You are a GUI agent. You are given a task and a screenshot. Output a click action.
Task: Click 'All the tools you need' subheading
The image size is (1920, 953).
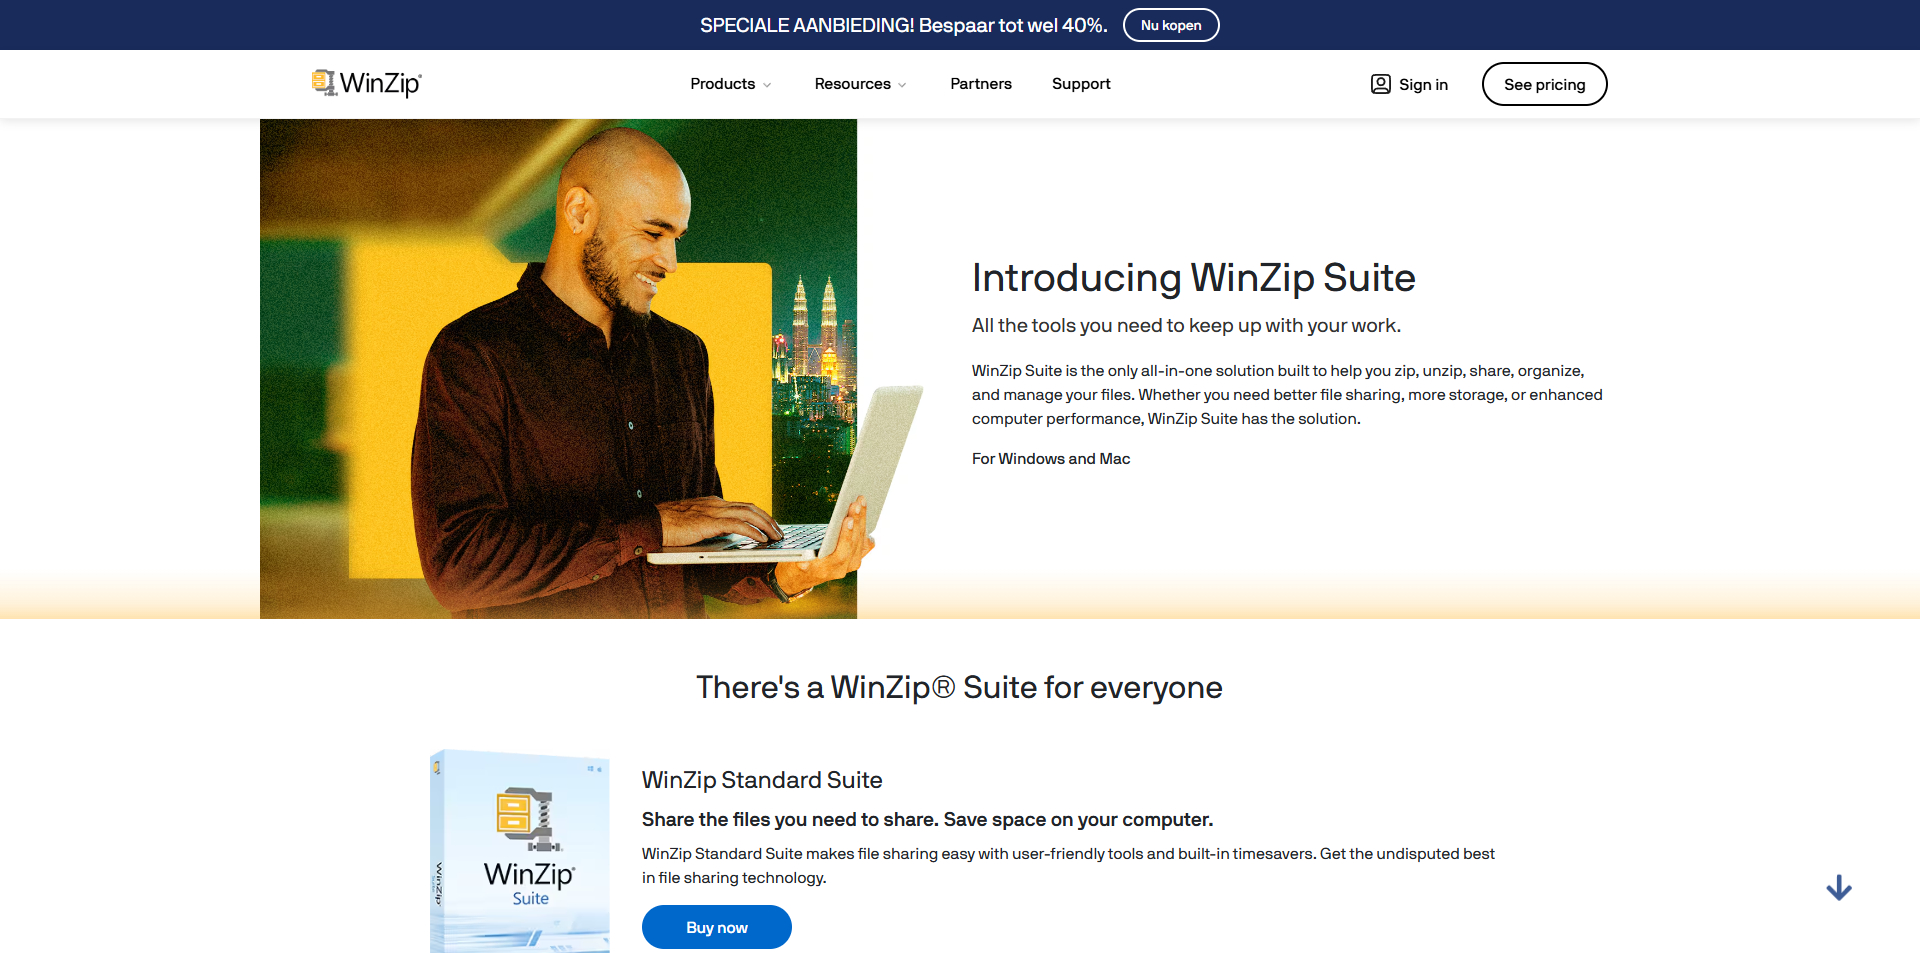[1186, 326]
